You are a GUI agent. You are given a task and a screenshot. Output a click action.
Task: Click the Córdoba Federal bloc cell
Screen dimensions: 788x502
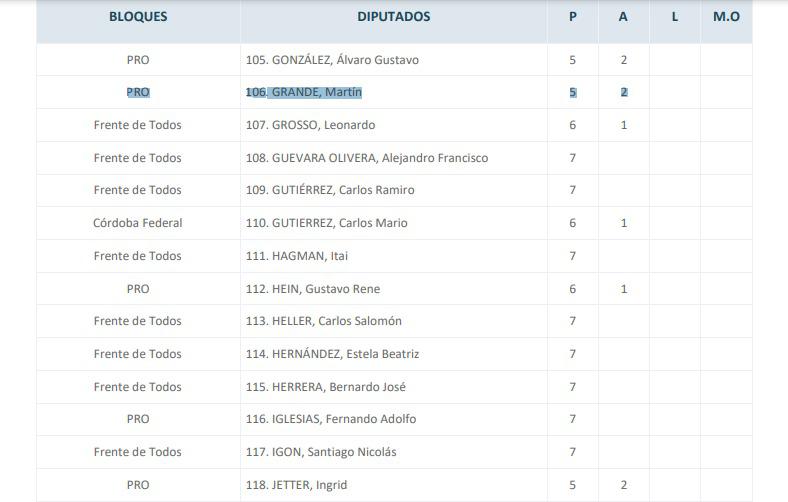[x=138, y=223]
